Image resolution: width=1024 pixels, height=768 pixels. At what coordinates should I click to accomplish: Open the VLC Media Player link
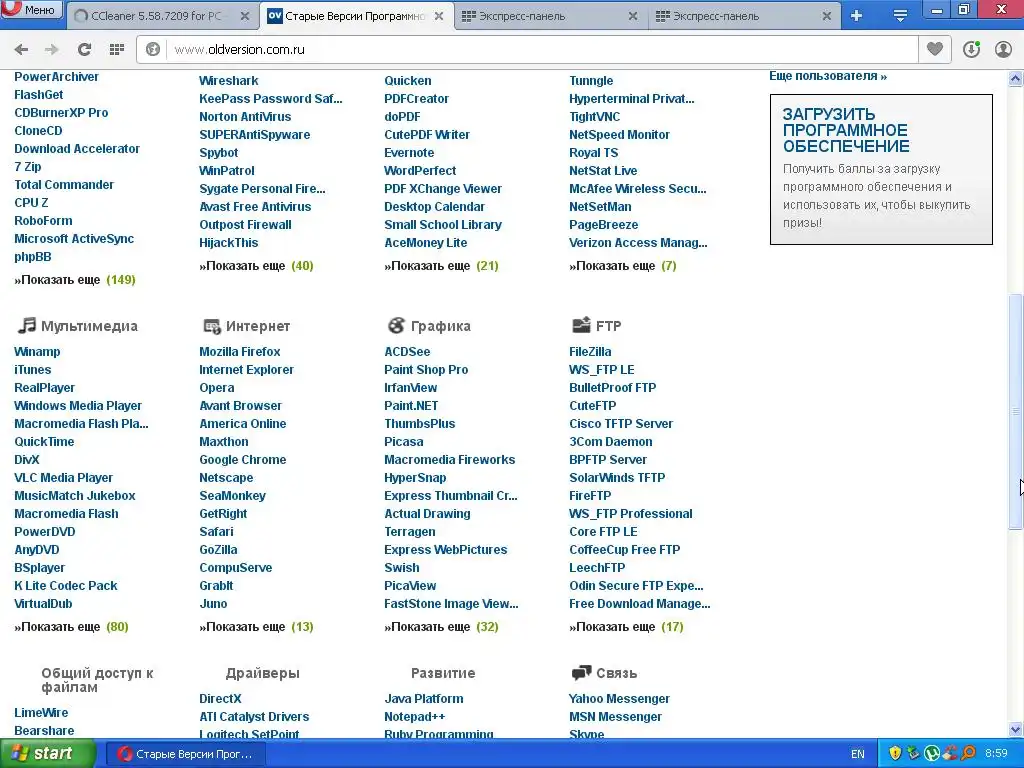pos(63,477)
